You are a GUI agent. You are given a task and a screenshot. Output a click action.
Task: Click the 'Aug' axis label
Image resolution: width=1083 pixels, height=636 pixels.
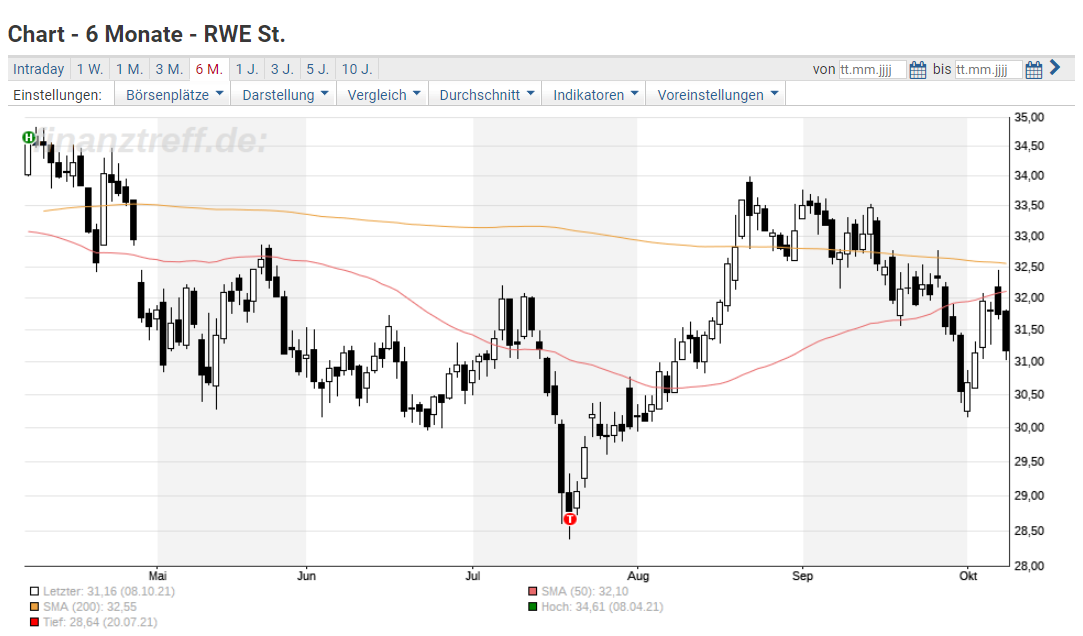638,576
